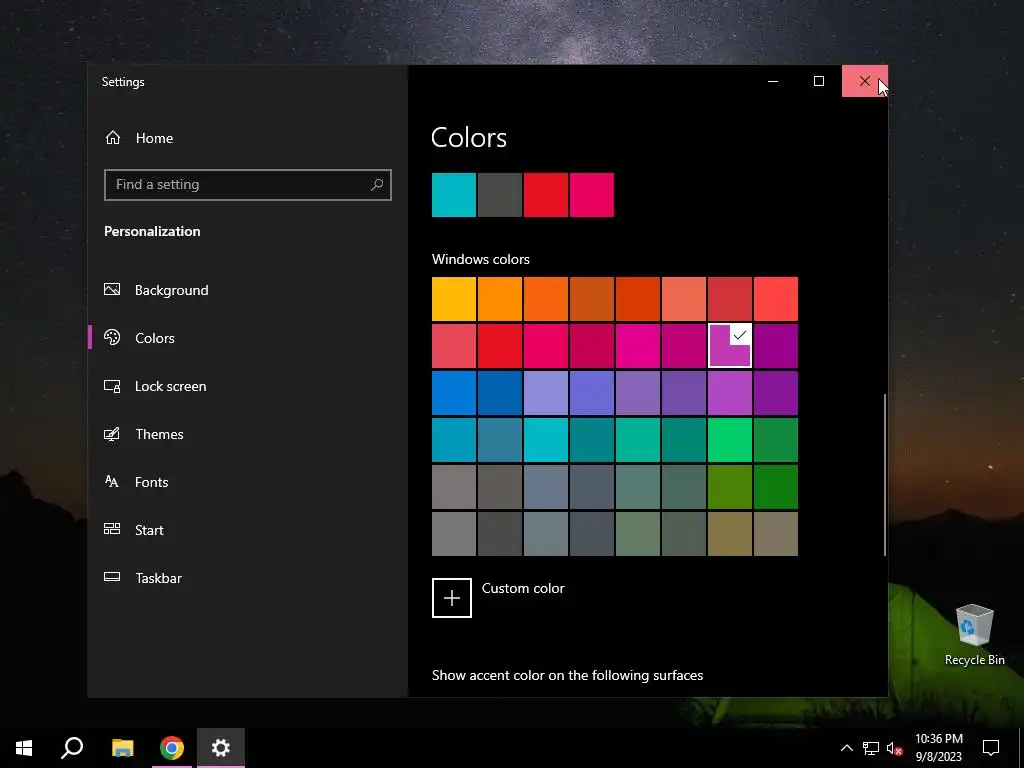Select olive swatch in bottom row
Viewport: 1024px width, 768px height.
(730, 534)
